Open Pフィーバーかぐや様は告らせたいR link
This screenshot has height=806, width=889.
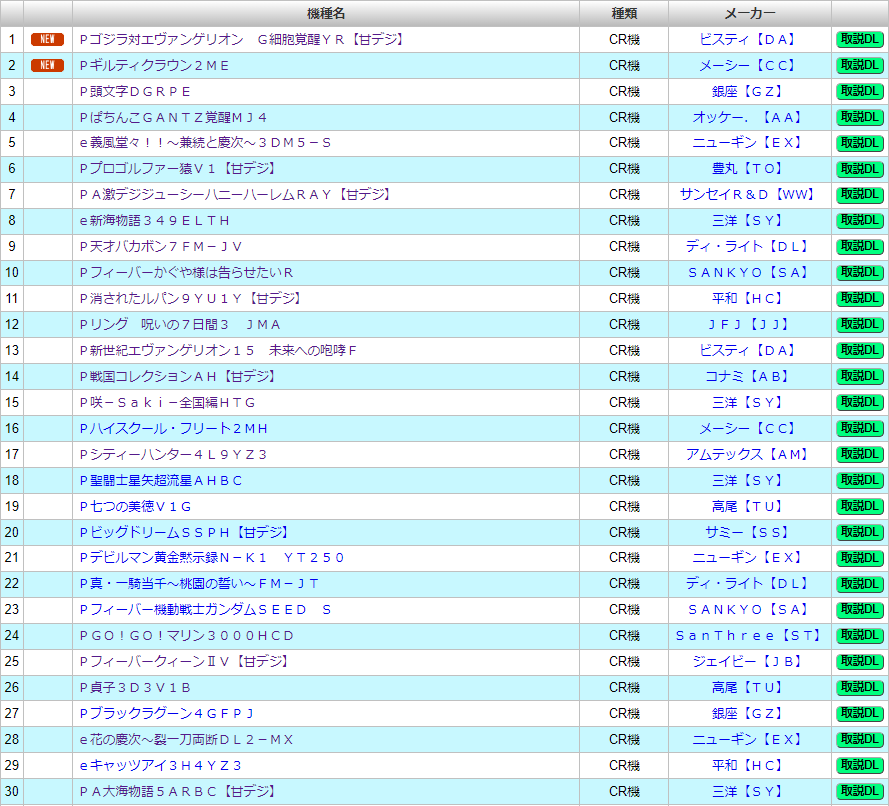pos(186,273)
